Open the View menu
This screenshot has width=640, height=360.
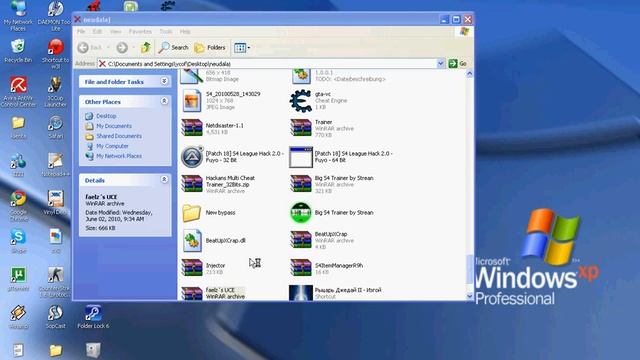(116, 31)
